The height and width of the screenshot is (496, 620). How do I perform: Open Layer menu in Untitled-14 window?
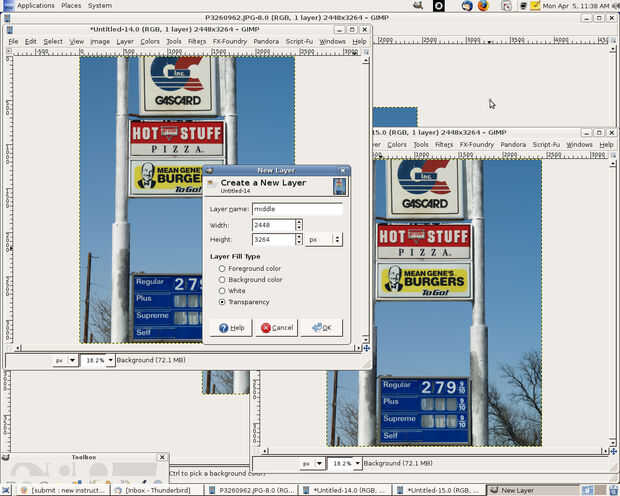pyautogui.click(x=125, y=41)
